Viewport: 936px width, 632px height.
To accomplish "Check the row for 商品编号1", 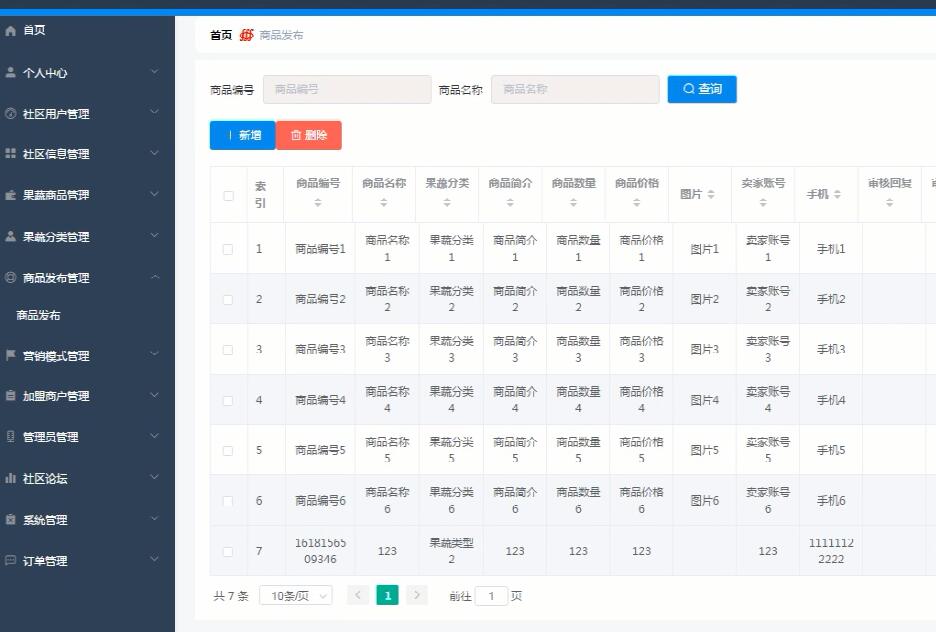I will [x=228, y=249].
